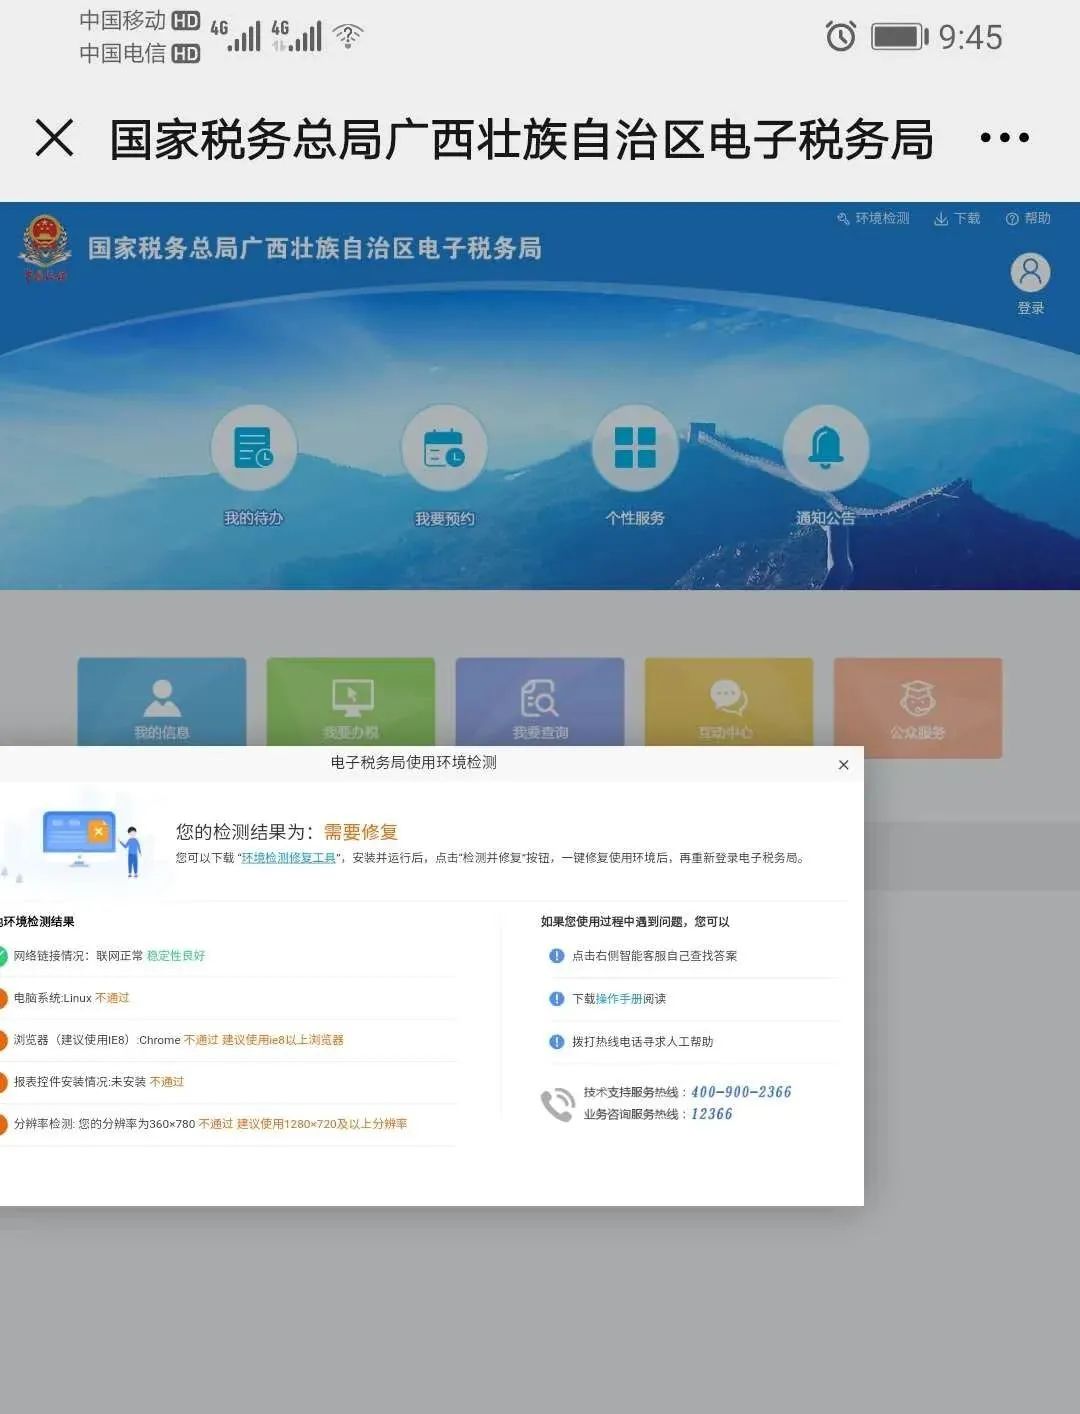
Task: Click the Wi-Fi icon in status bar
Action: 348,37
